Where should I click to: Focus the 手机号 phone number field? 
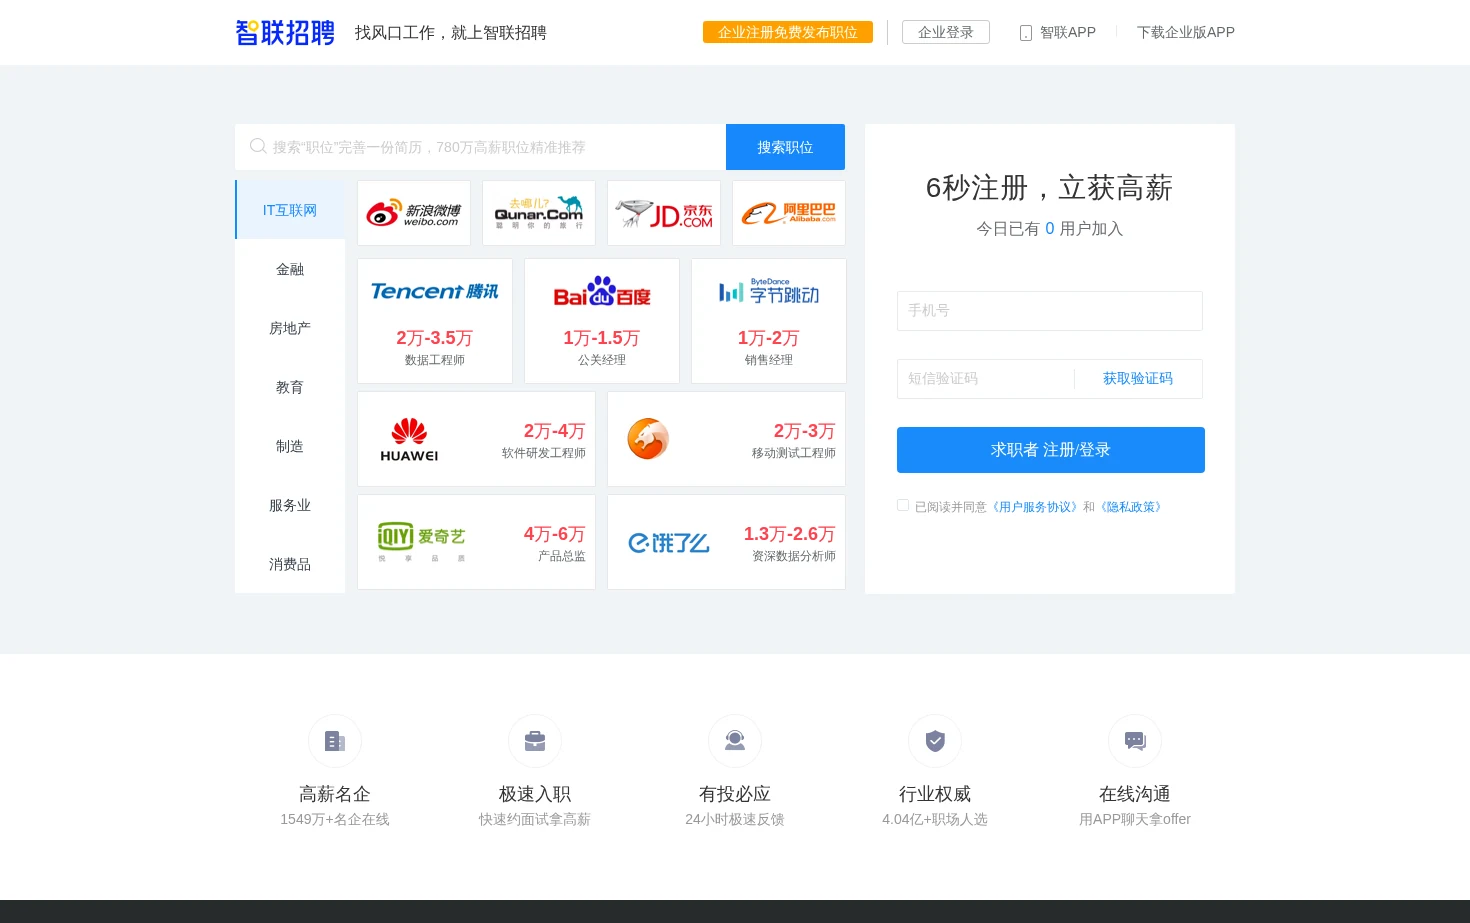[x=1050, y=311]
